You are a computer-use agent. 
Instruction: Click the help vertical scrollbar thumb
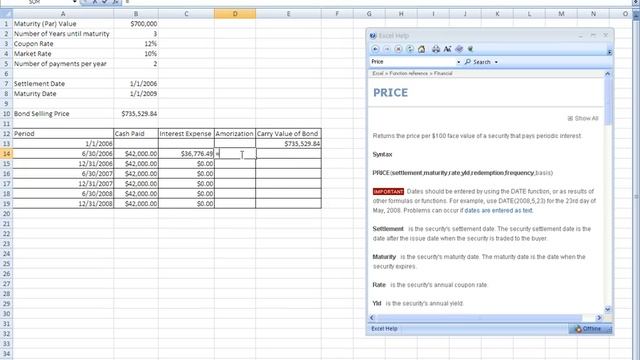point(607,101)
